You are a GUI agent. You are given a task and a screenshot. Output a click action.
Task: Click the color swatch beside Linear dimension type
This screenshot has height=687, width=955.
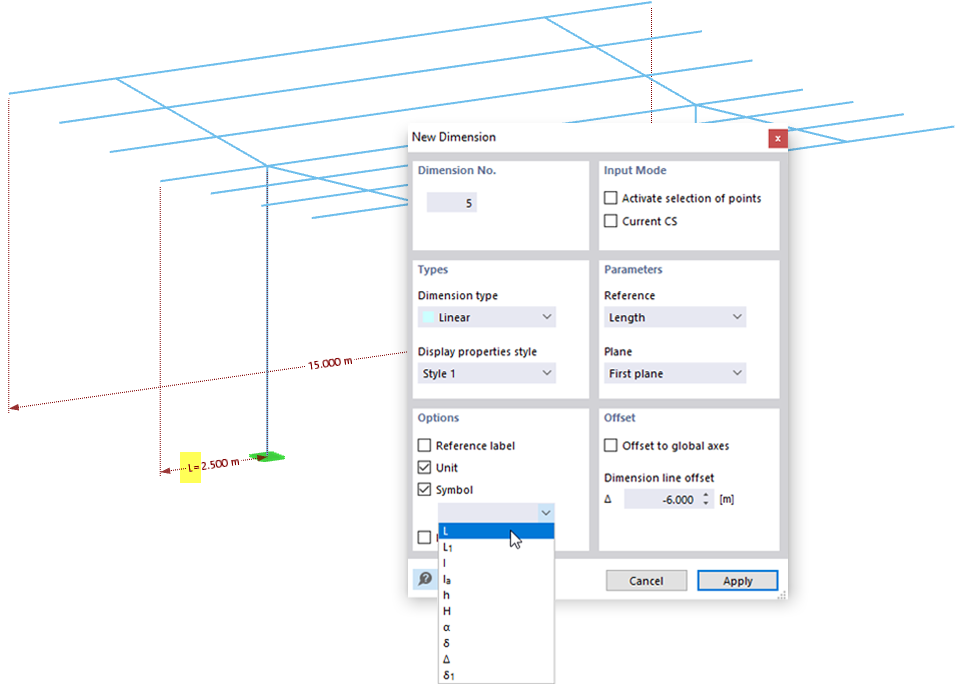(427, 316)
